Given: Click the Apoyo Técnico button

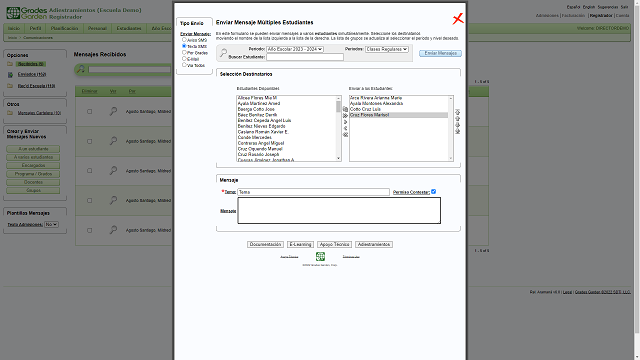Looking at the screenshot, I should (334, 244).
